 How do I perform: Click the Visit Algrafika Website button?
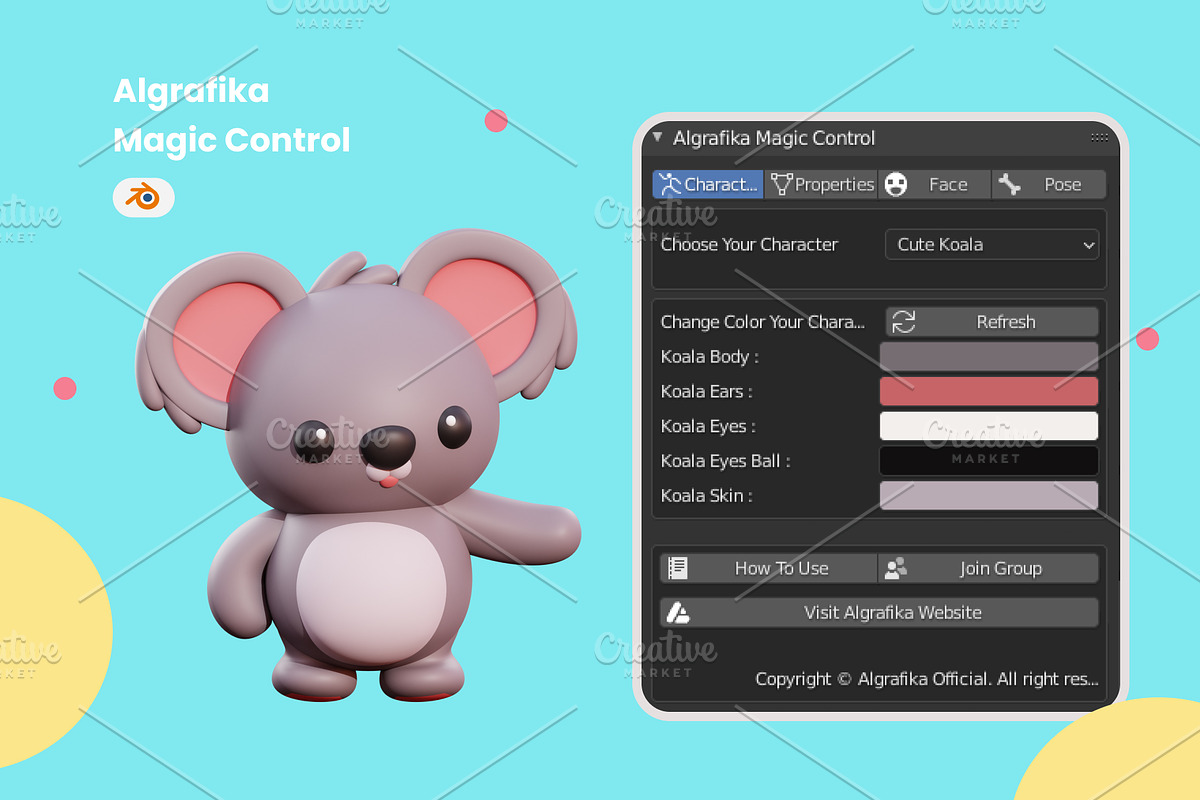(x=879, y=612)
